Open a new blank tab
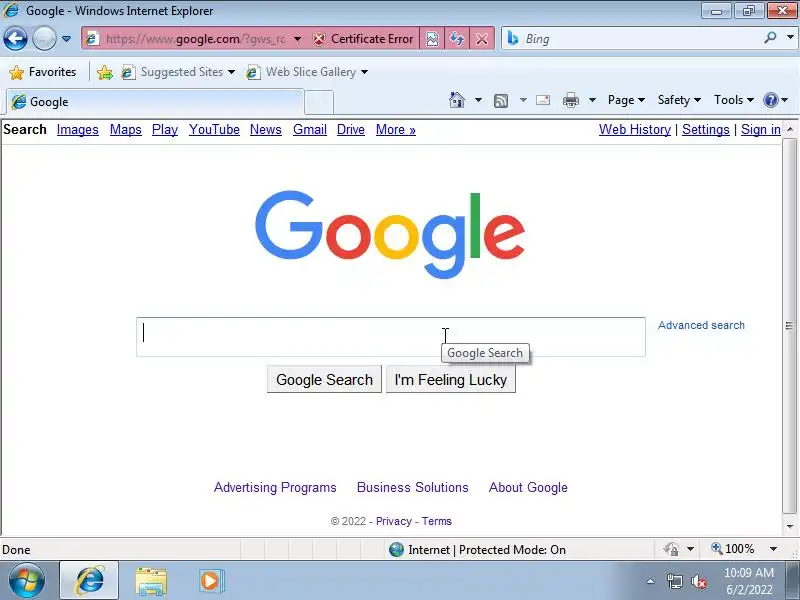Image resolution: width=800 pixels, height=600 pixels. [319, 102]
